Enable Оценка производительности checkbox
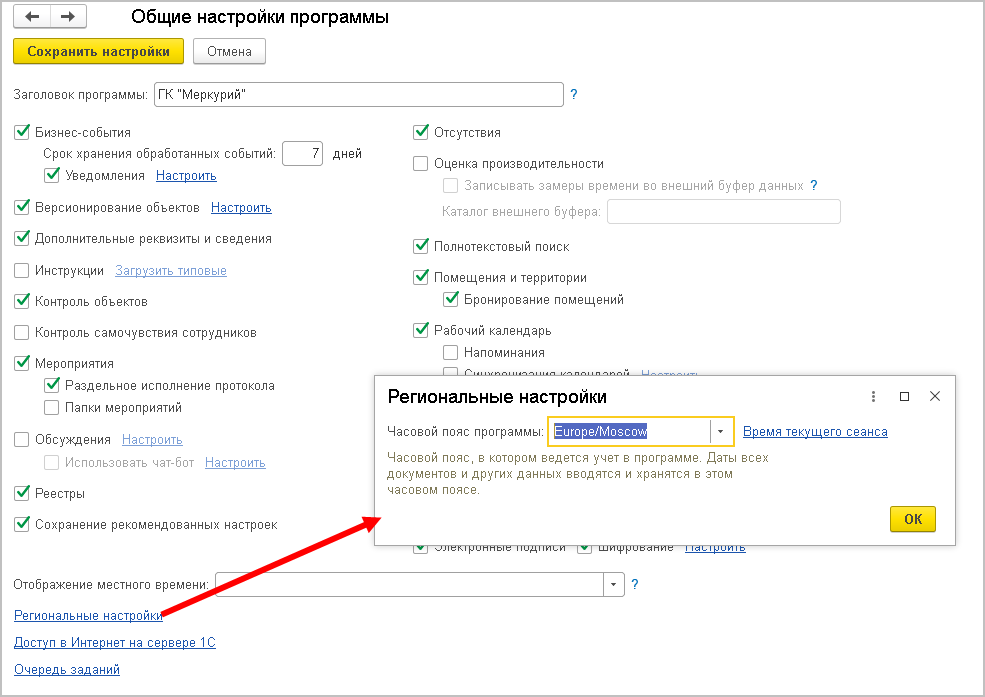 click(421, 163)
